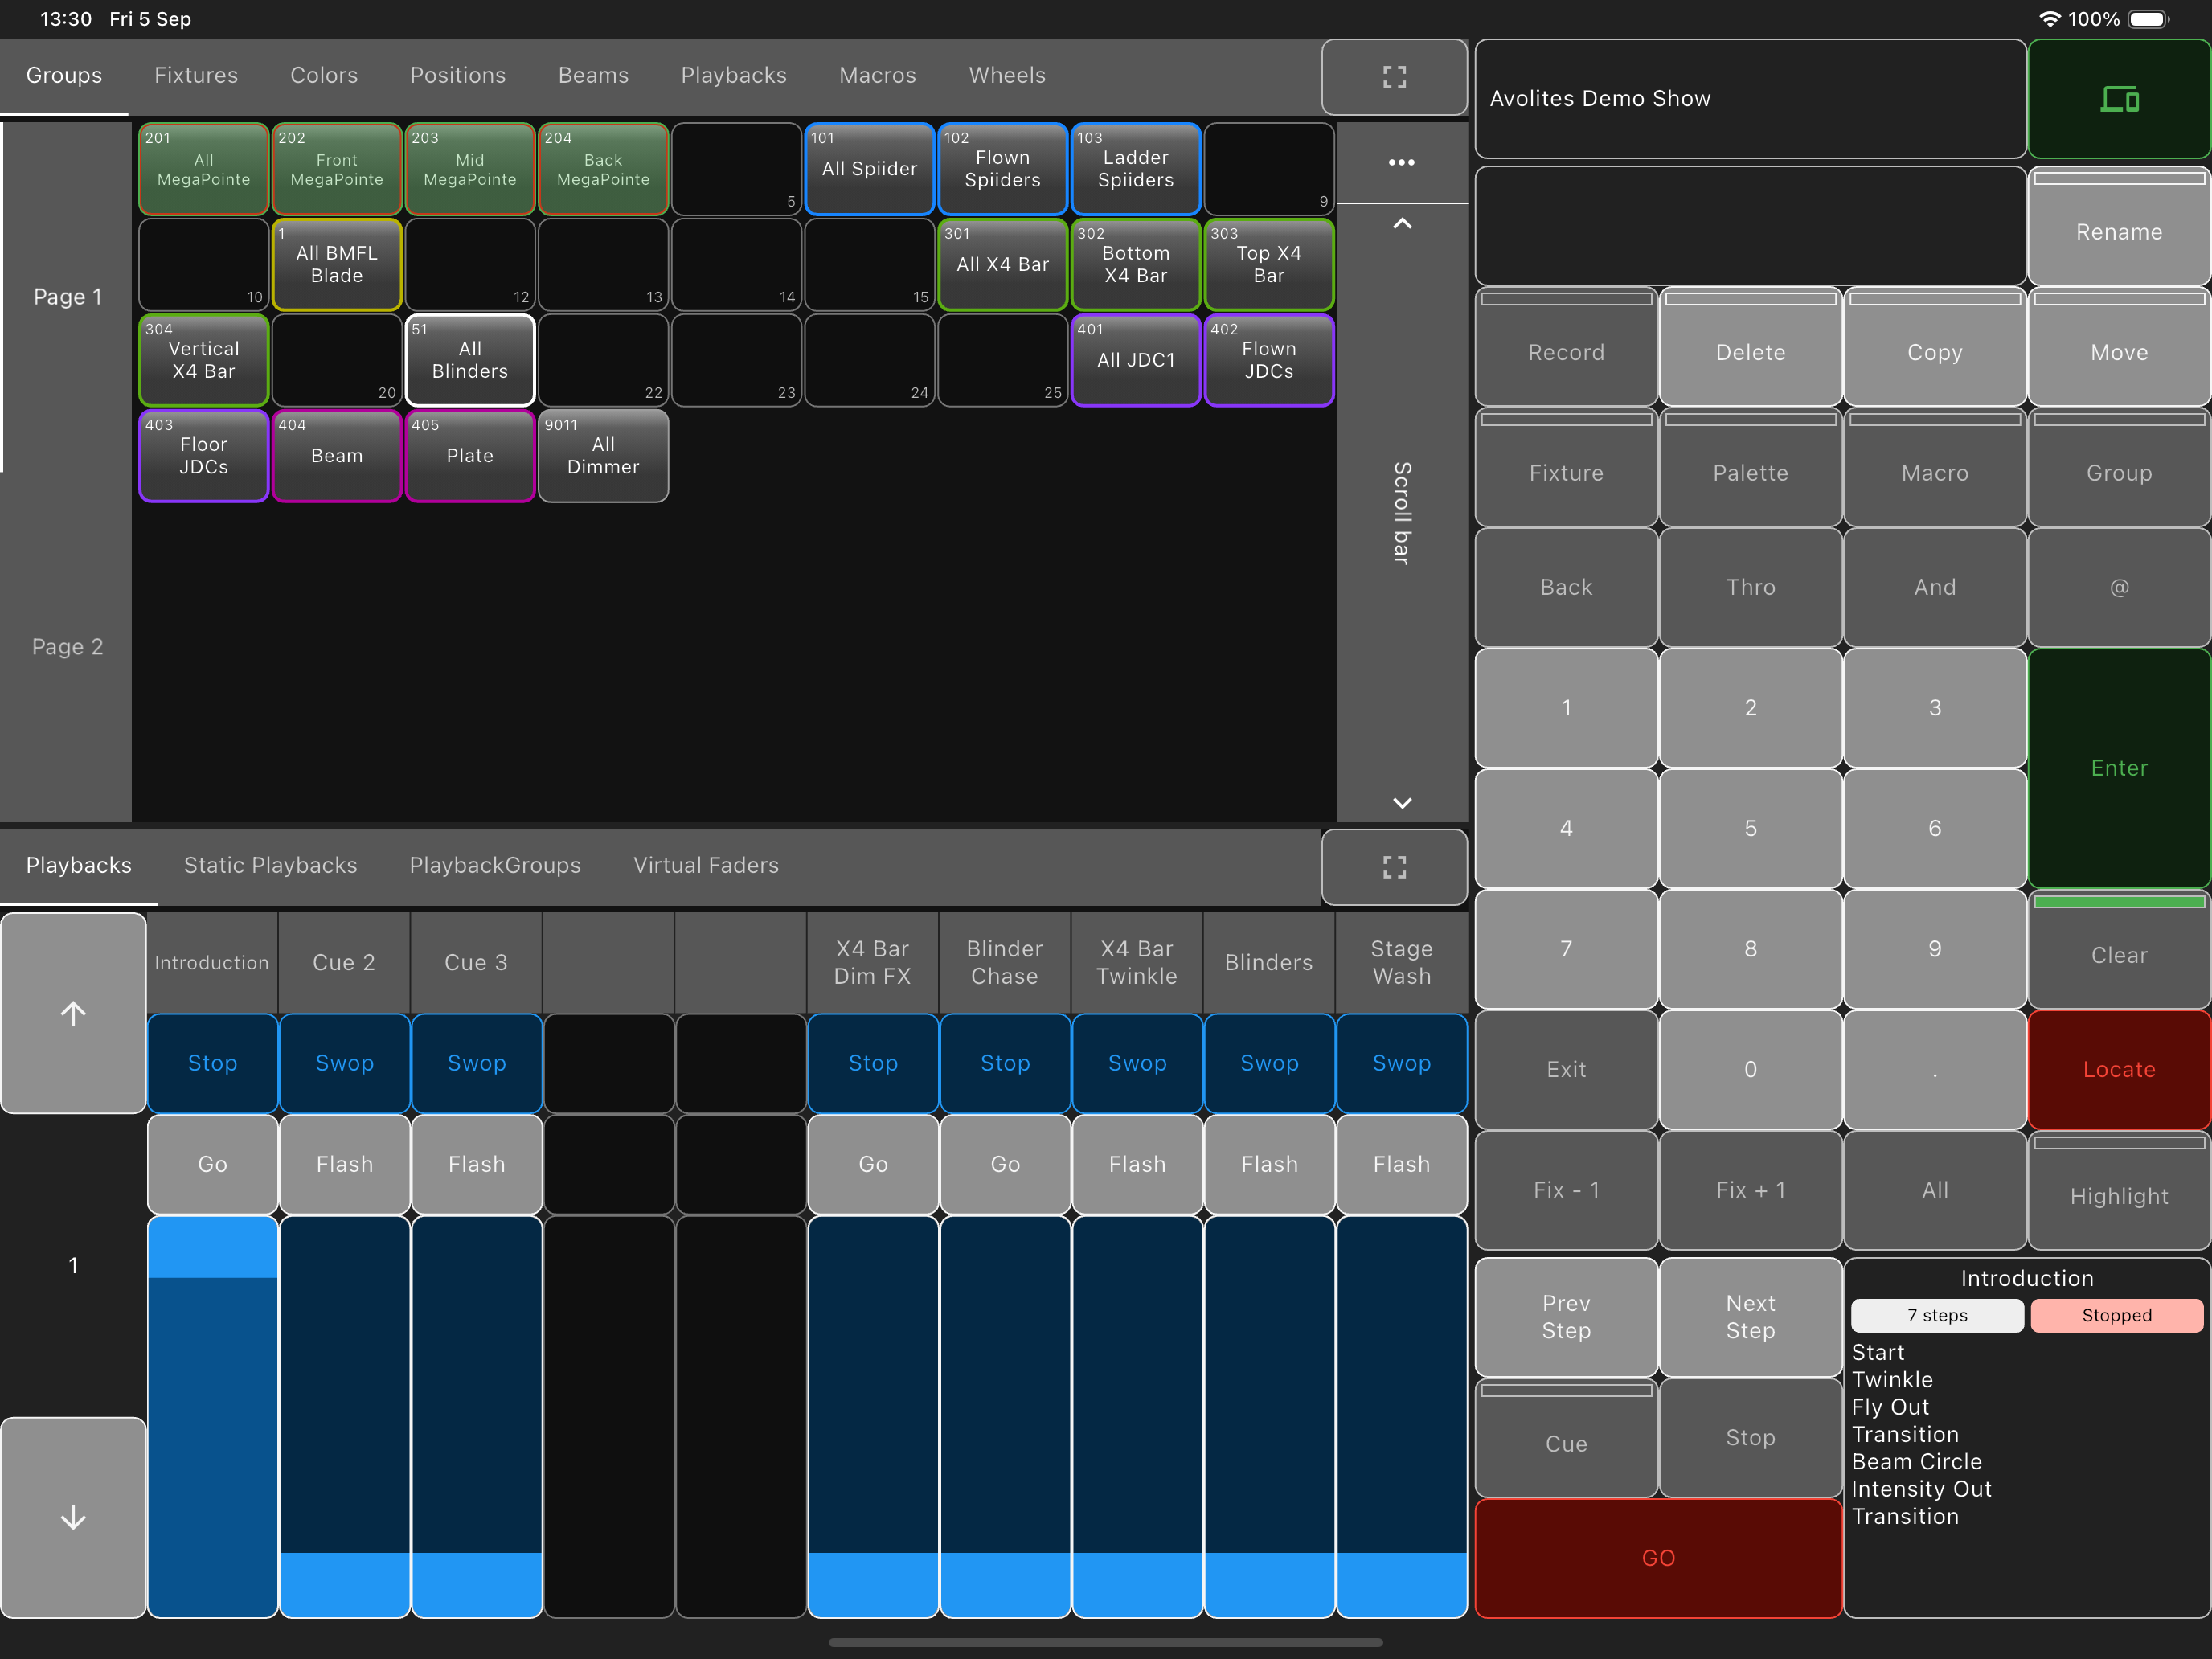Set the X4 Bar Twinkle fader

pos(1137,1416)
